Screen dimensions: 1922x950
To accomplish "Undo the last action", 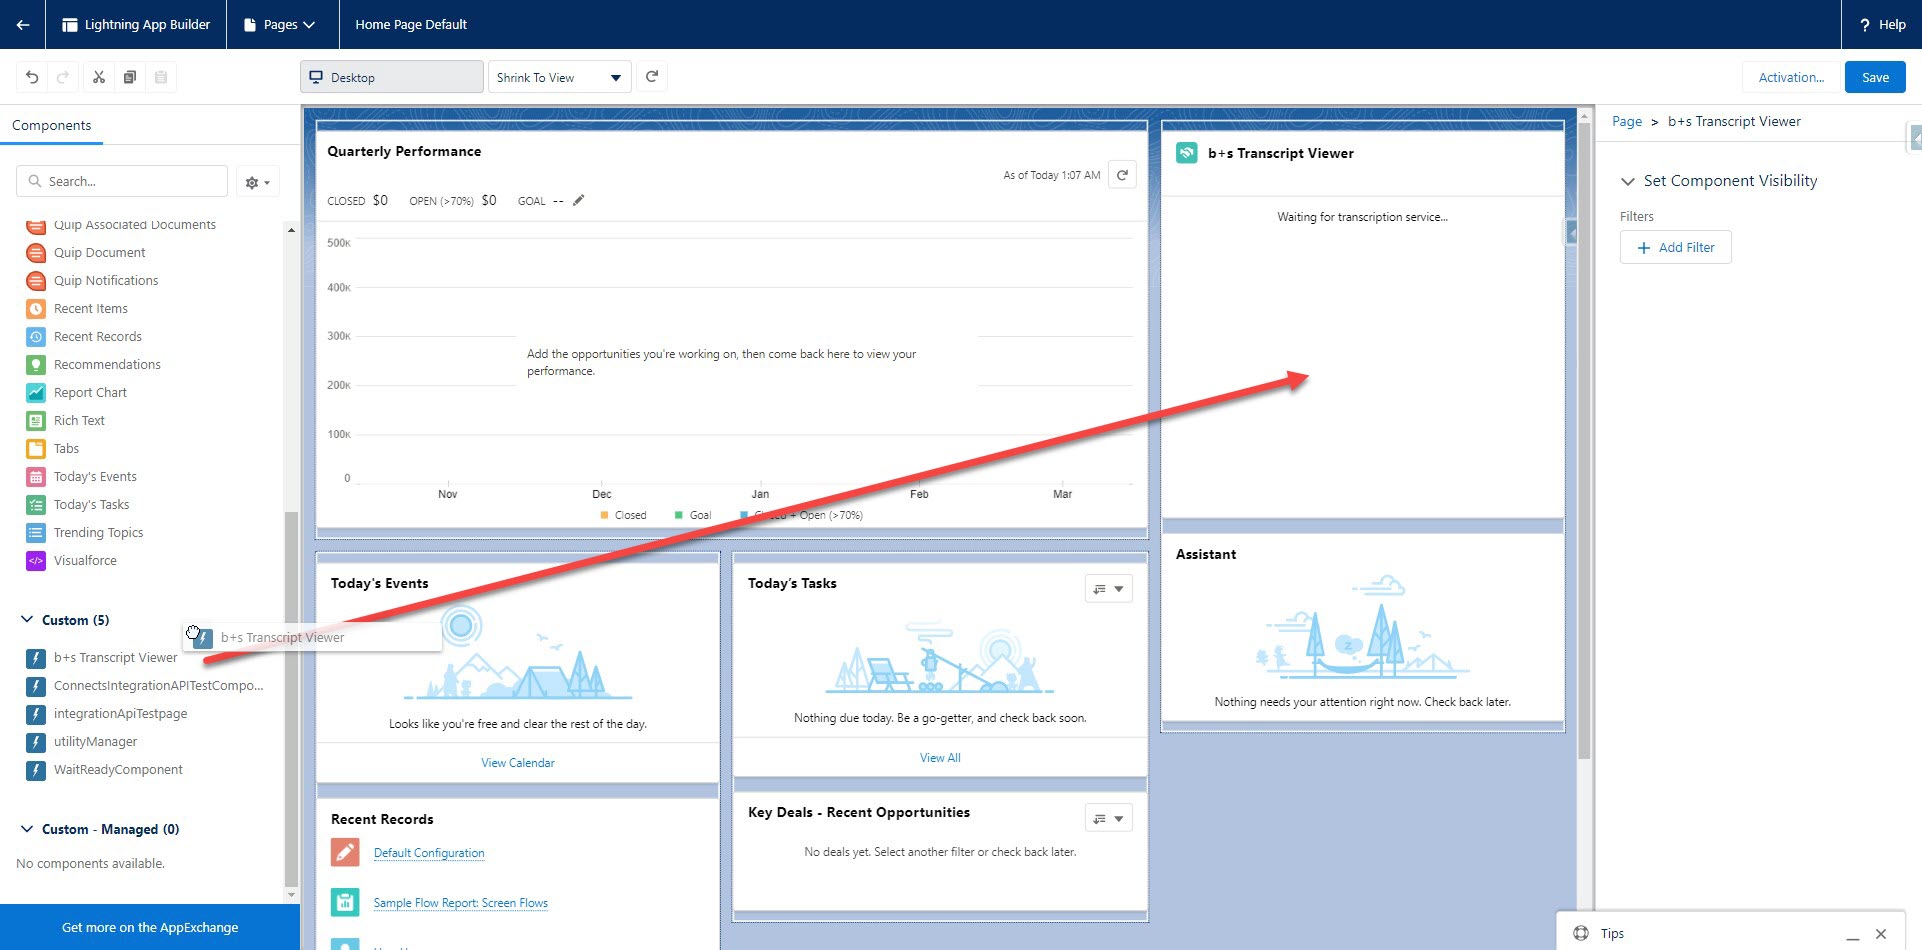I will (x=32, y=77).
